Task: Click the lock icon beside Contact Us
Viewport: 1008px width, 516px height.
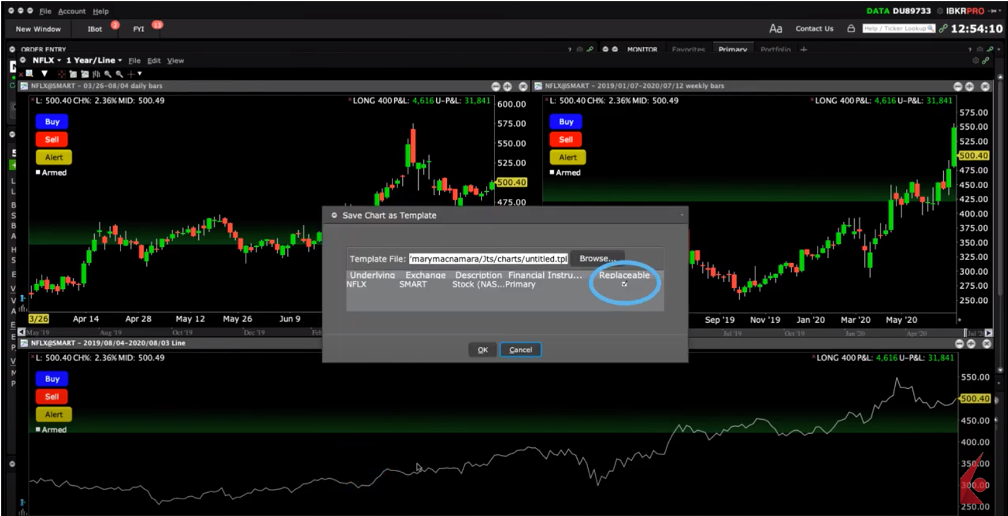Action: pyautogui.click(x=851, y=29)
